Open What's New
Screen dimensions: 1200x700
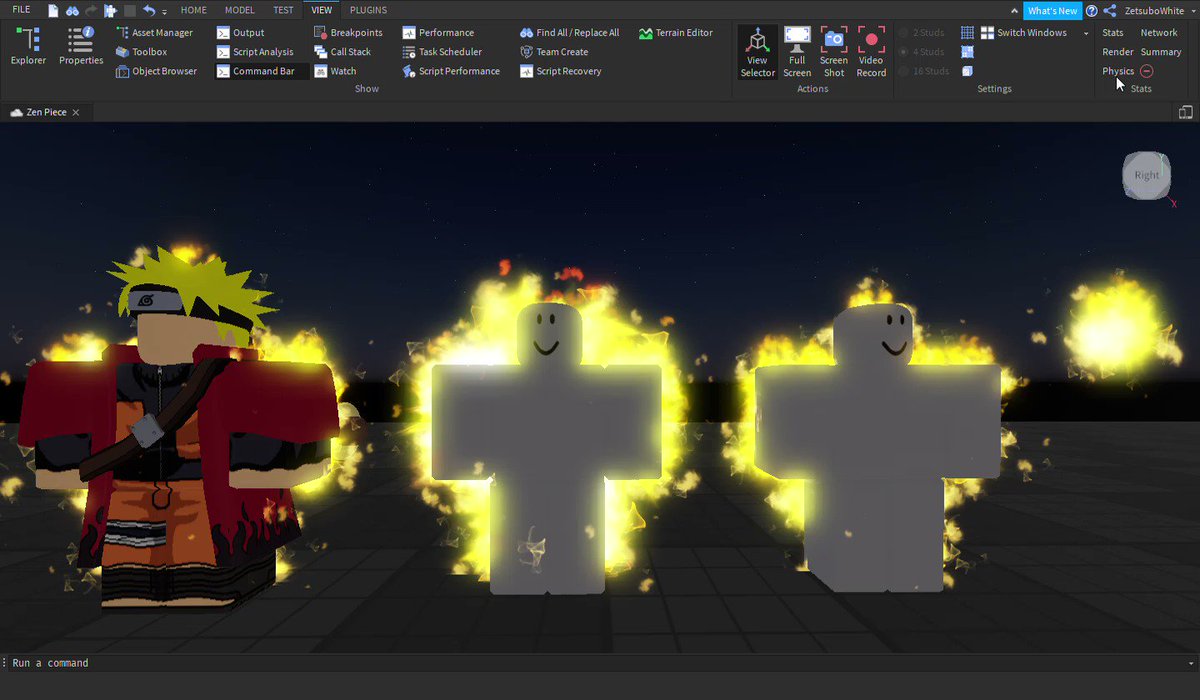pos(1053,10)
